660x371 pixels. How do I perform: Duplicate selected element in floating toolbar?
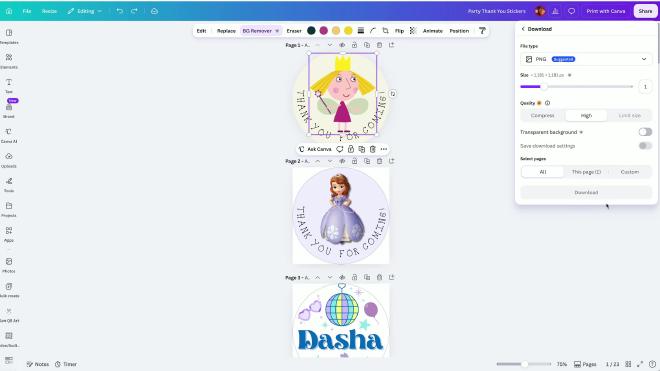[362, 149]
